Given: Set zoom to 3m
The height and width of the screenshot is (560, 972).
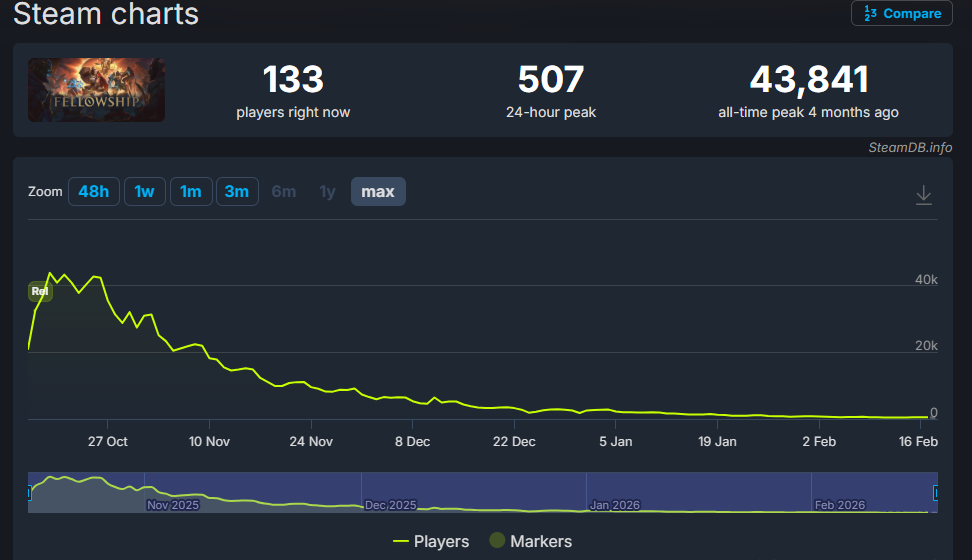Looking at the screenshot, I should pos(237,192).
